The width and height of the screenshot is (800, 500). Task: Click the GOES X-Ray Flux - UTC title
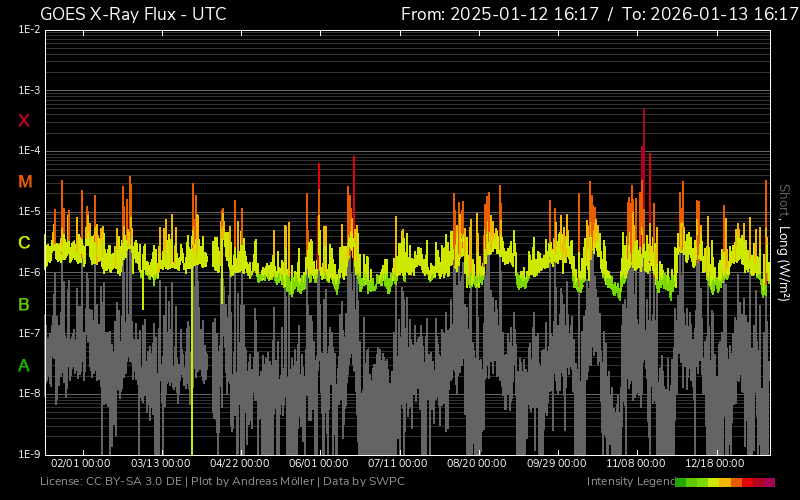(133, 14)
